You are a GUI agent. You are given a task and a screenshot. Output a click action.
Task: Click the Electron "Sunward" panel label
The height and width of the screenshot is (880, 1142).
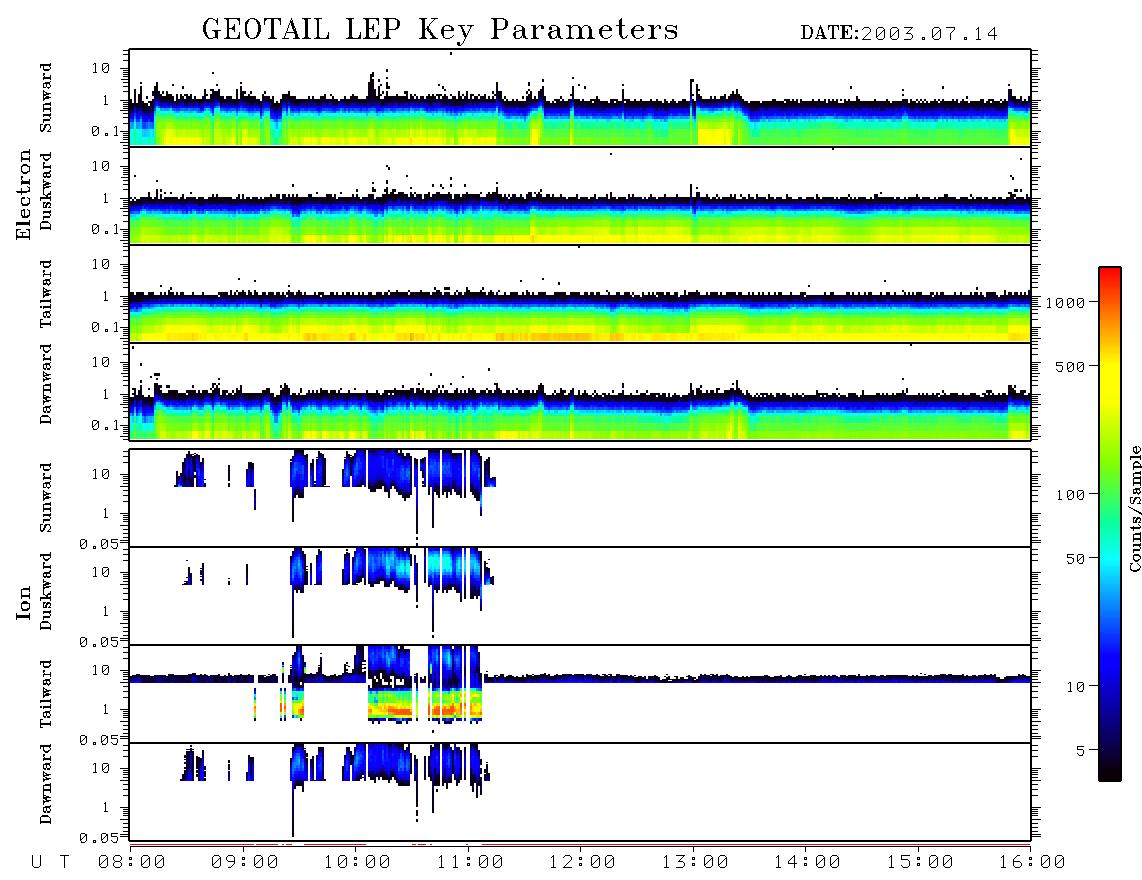[x=45, y=98]
